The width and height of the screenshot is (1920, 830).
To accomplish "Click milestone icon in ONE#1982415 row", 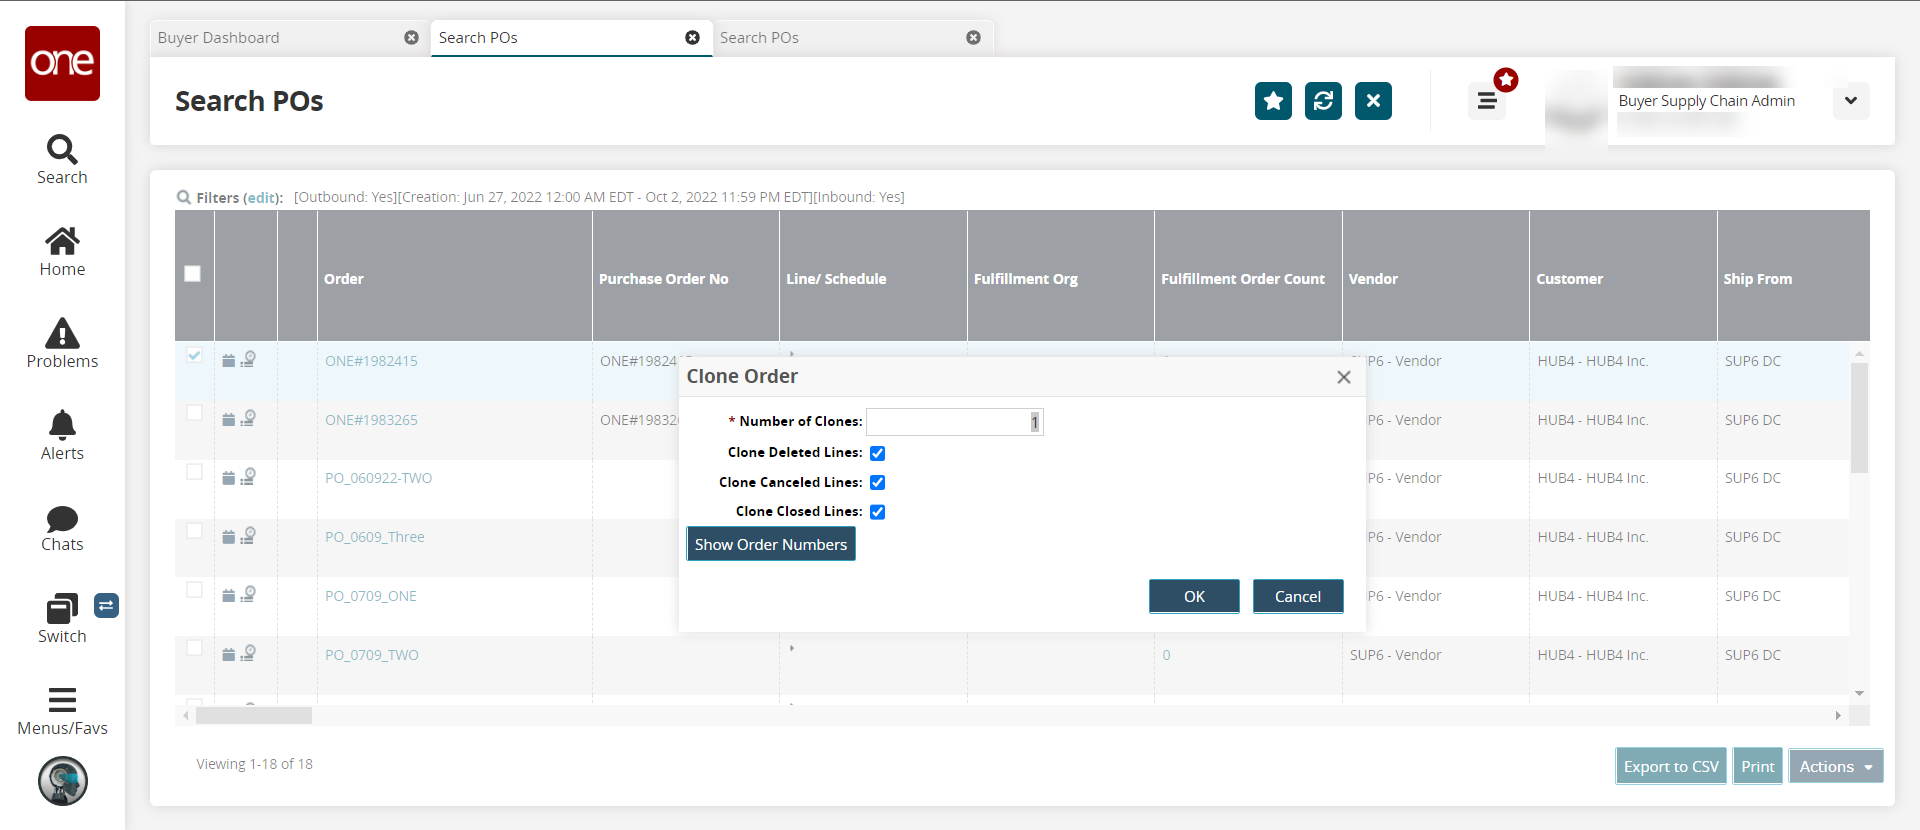I will pyautogui.click(x=248, y=359).
